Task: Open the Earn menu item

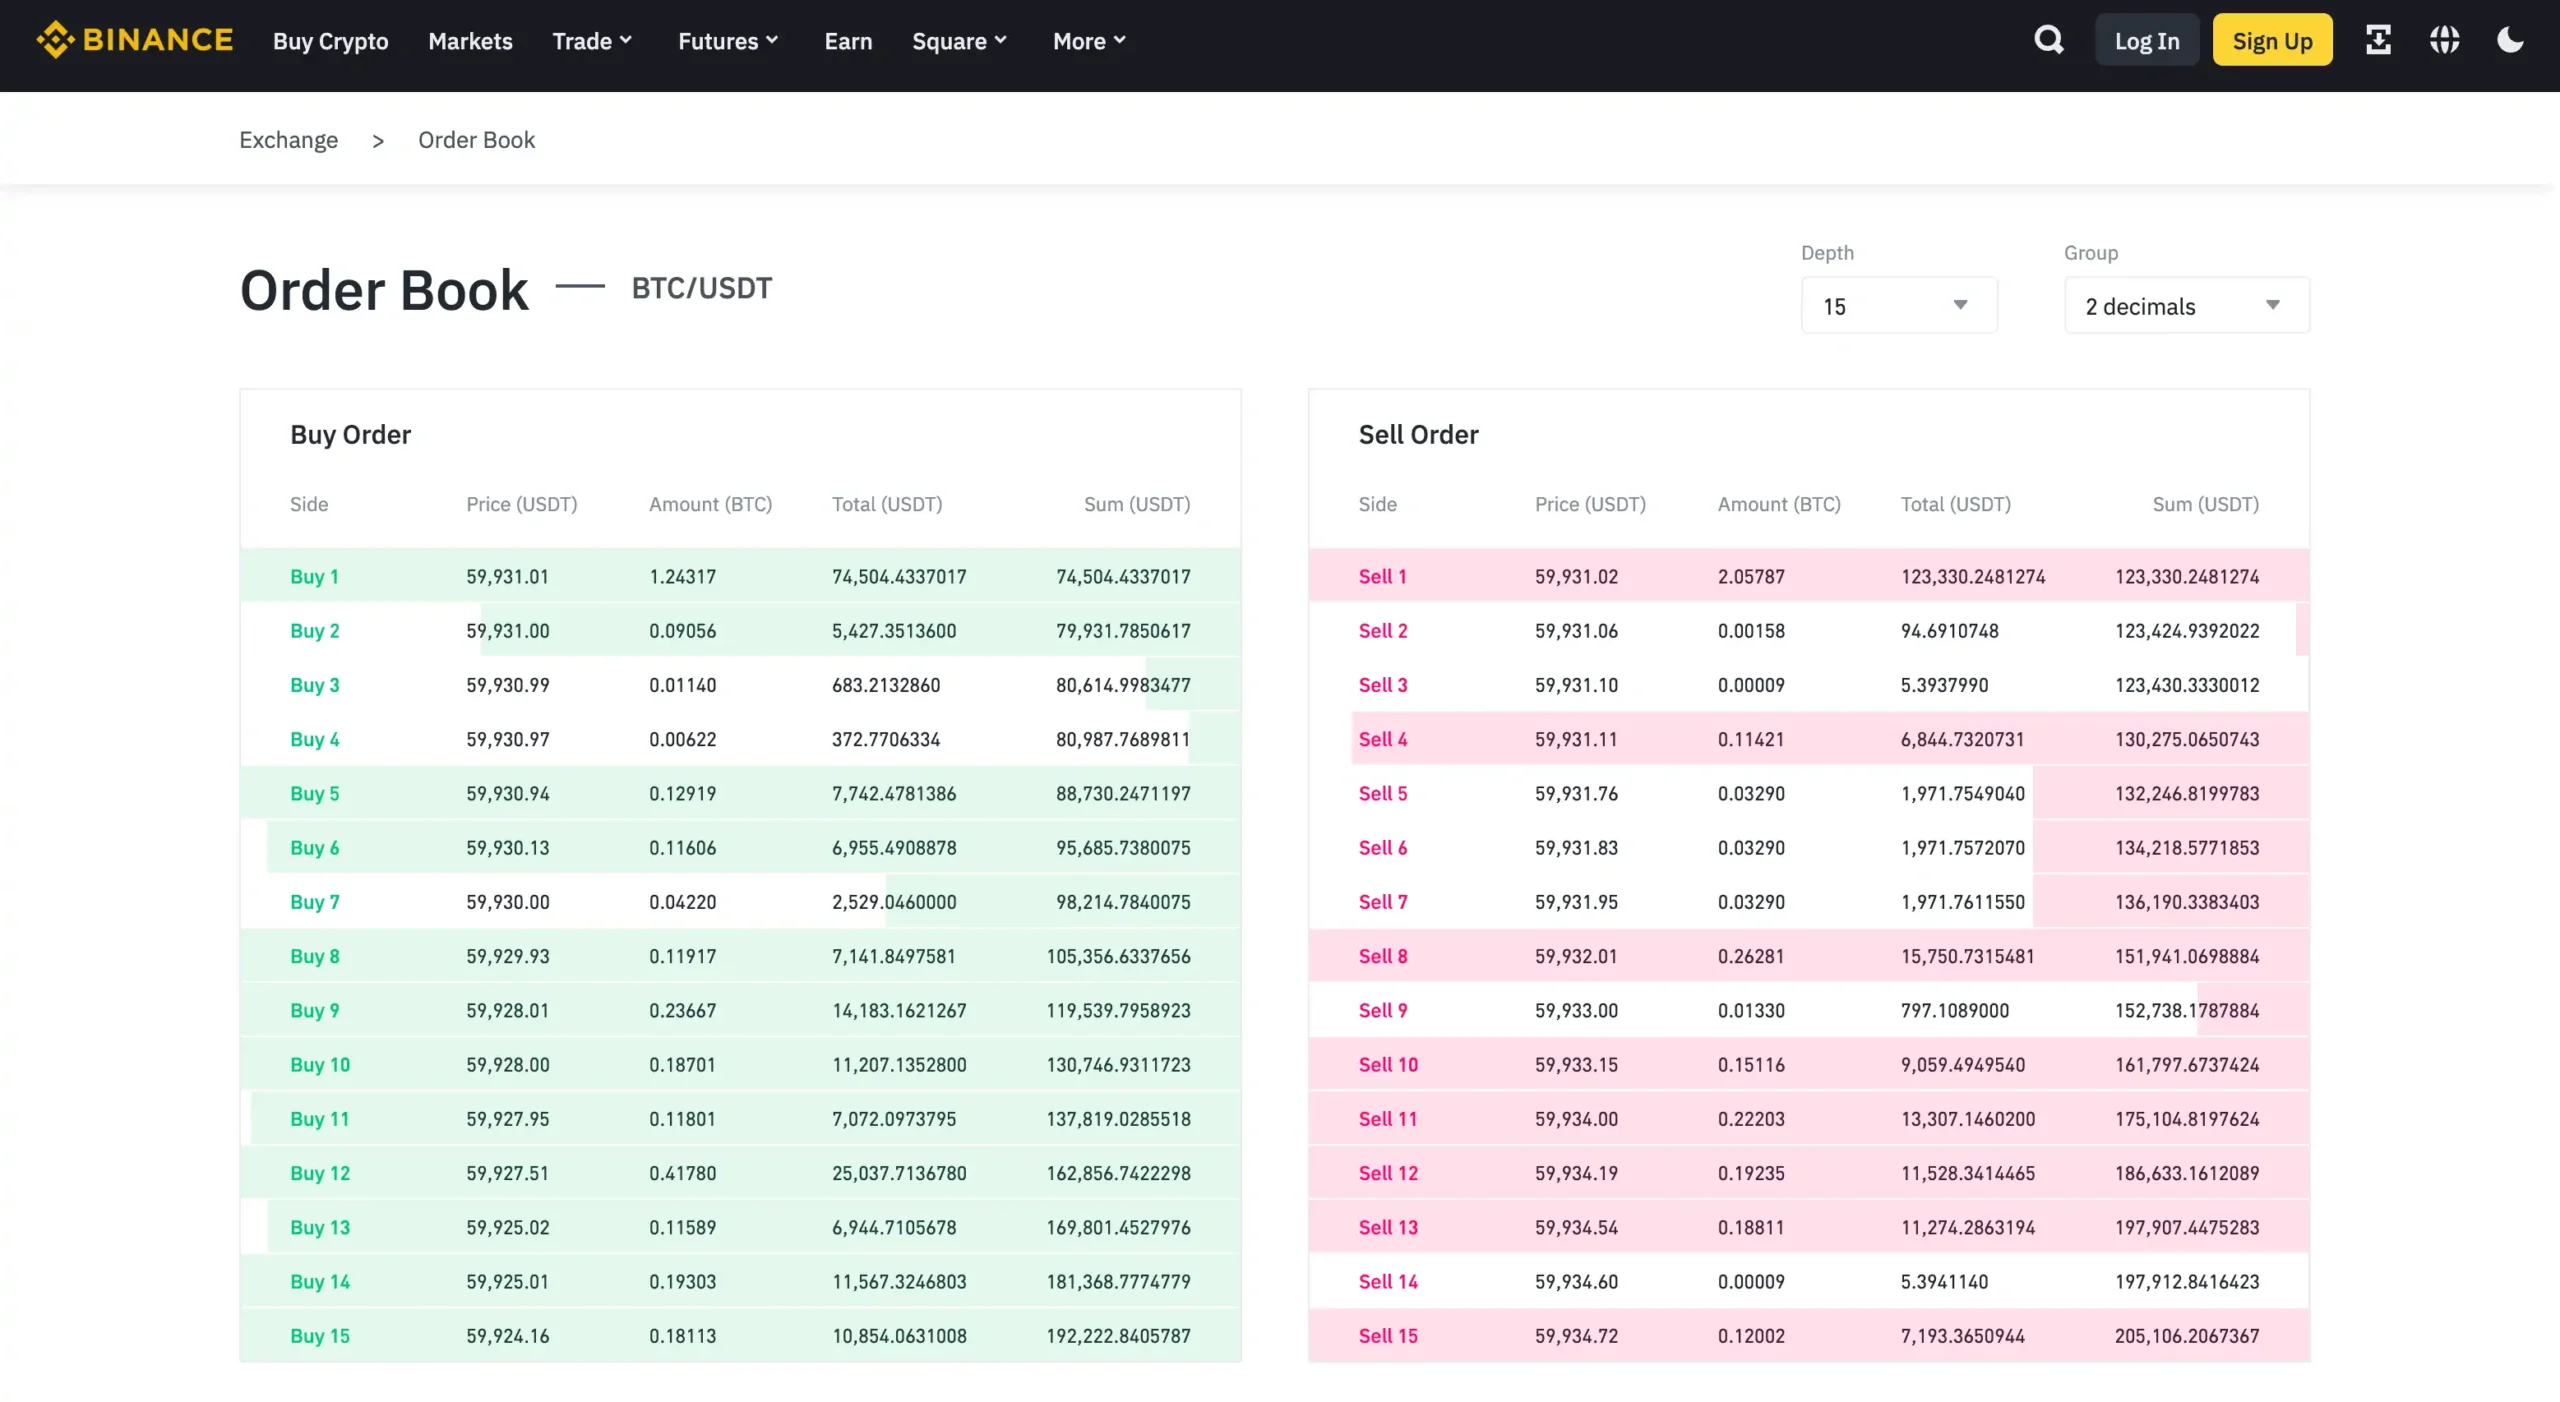Action: 848,41
